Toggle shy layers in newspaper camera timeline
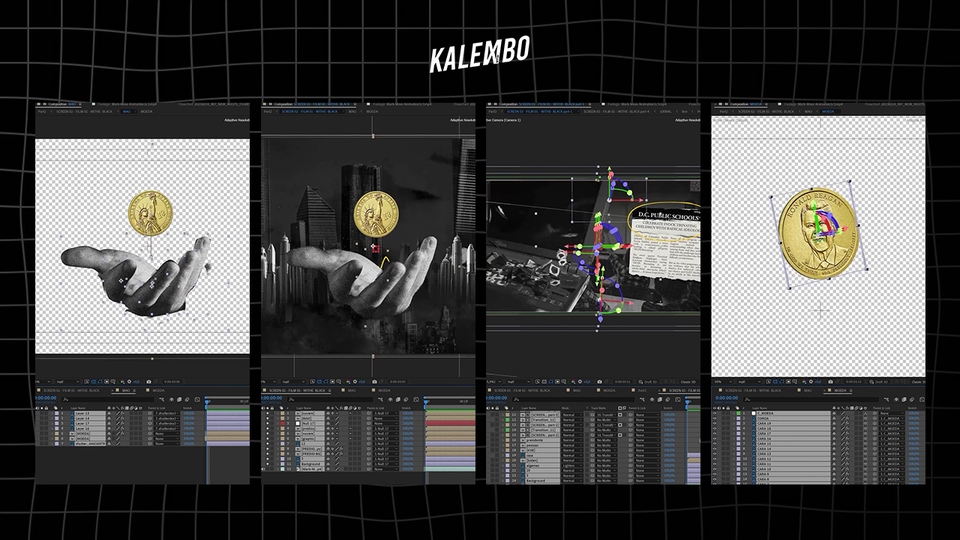This screenshot has height=540, width=960. click(652, 399)
